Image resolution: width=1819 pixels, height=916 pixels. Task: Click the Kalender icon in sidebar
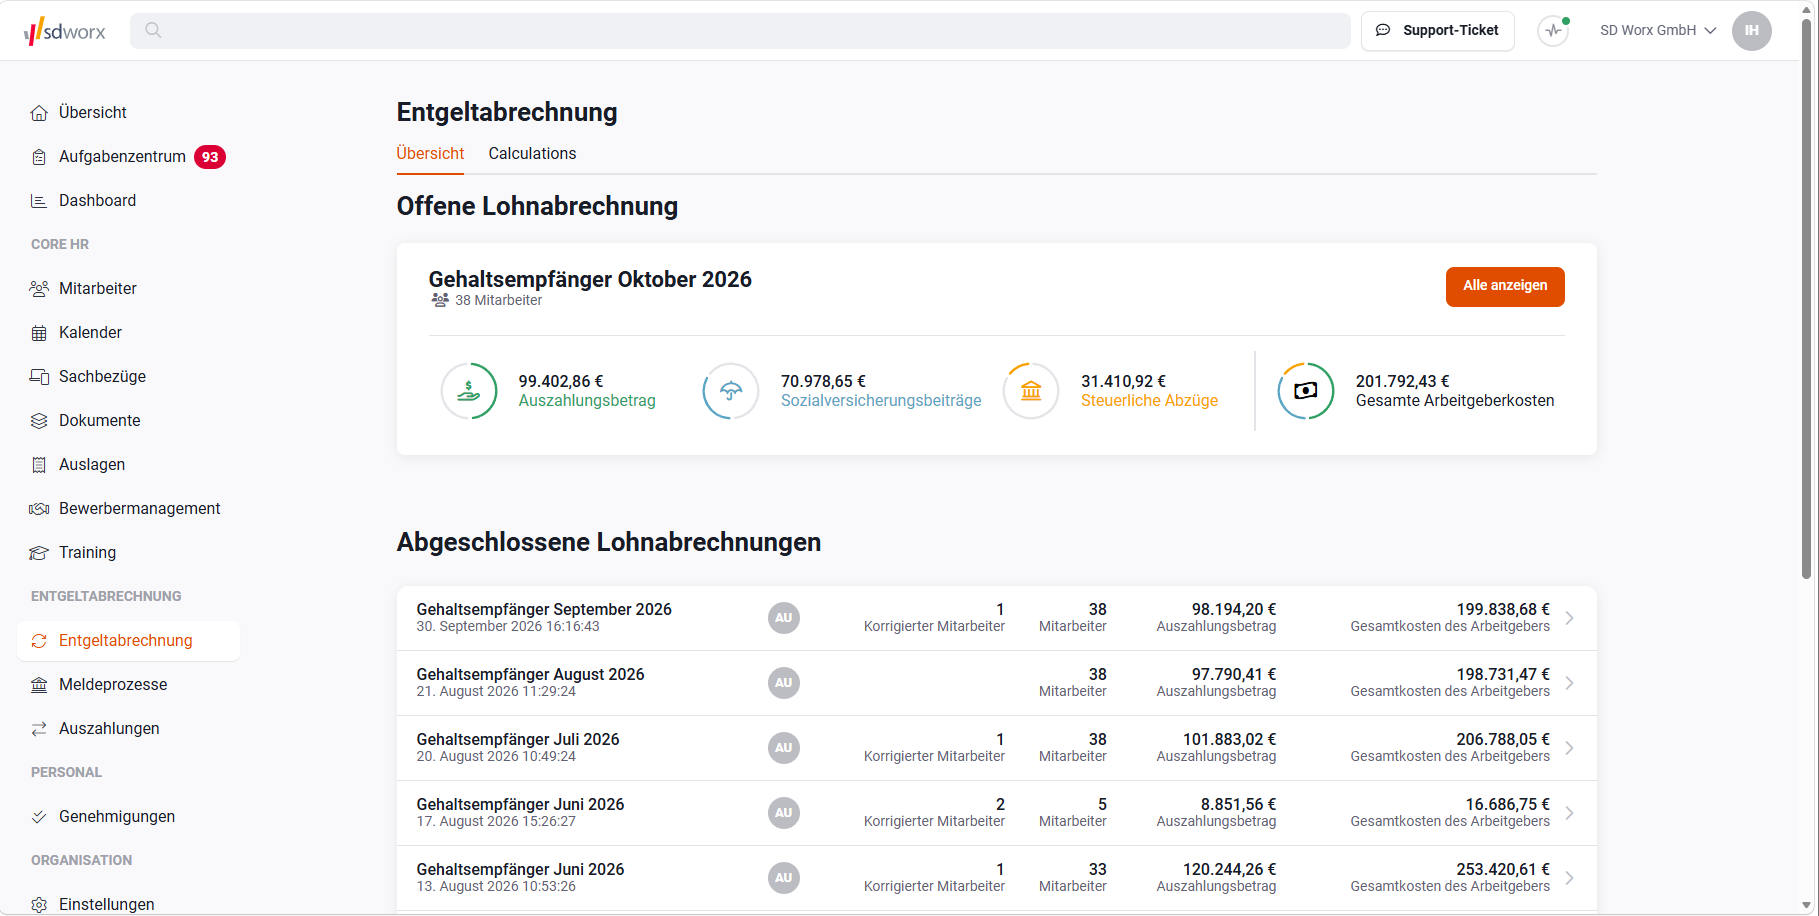[39, 333]
